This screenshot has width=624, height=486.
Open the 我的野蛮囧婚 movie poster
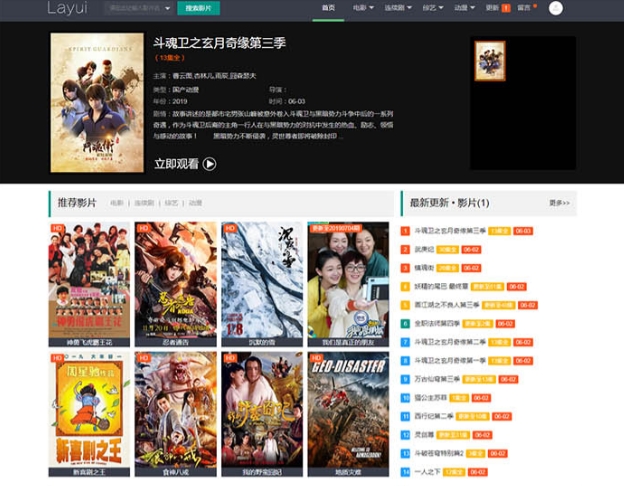(x=262, y=414)
